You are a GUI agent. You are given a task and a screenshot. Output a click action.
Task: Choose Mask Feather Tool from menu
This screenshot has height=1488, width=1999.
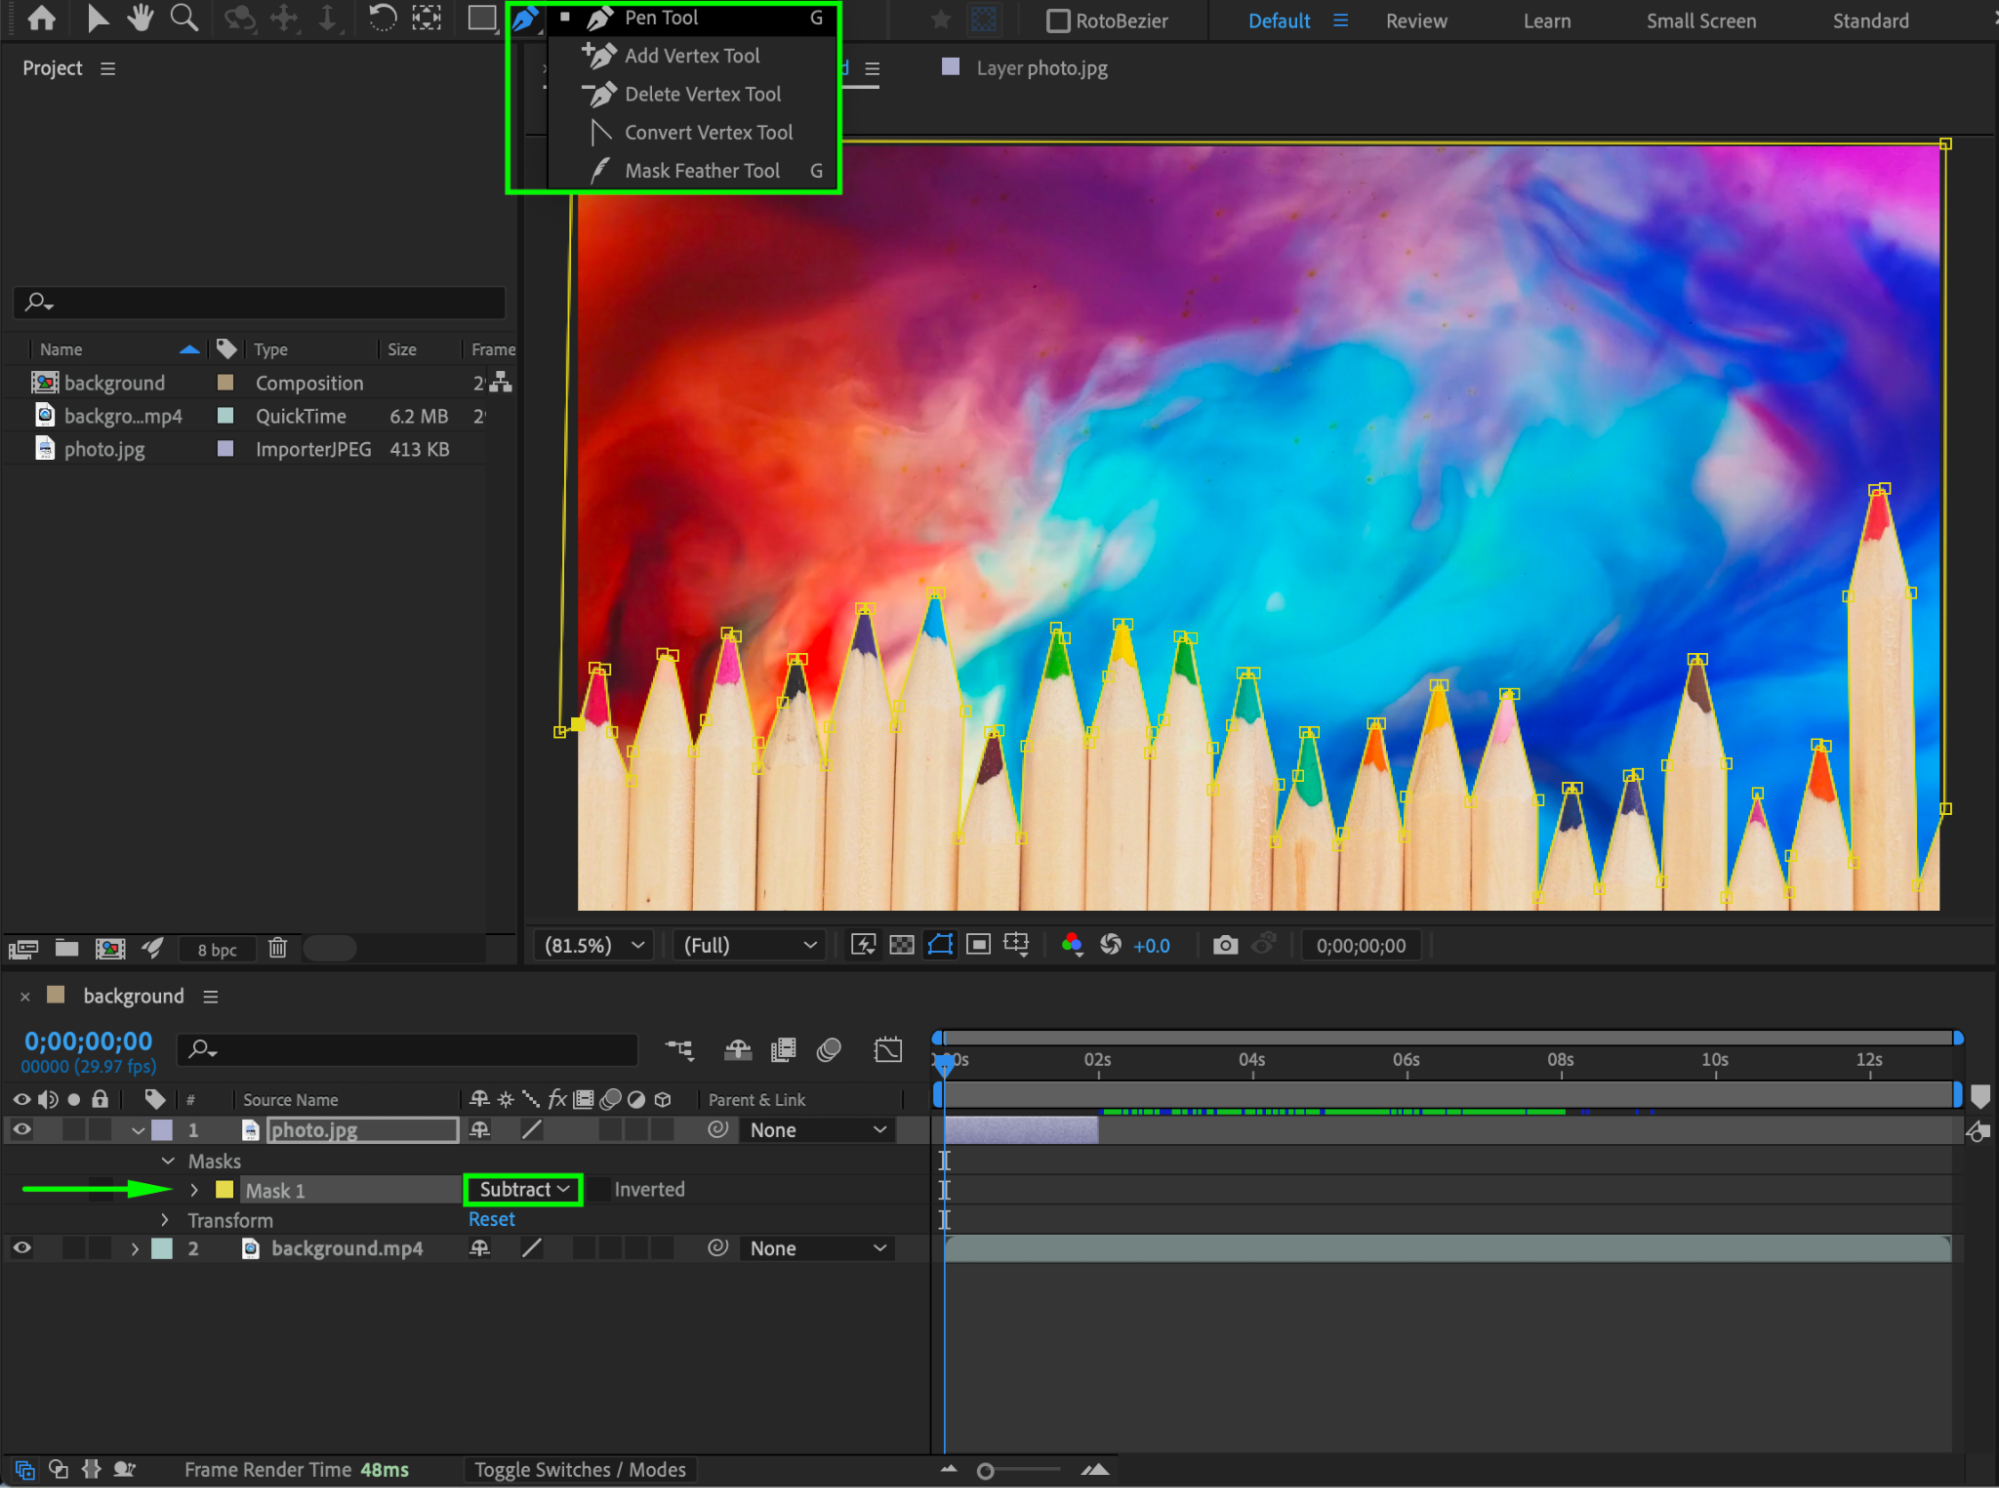701,171
